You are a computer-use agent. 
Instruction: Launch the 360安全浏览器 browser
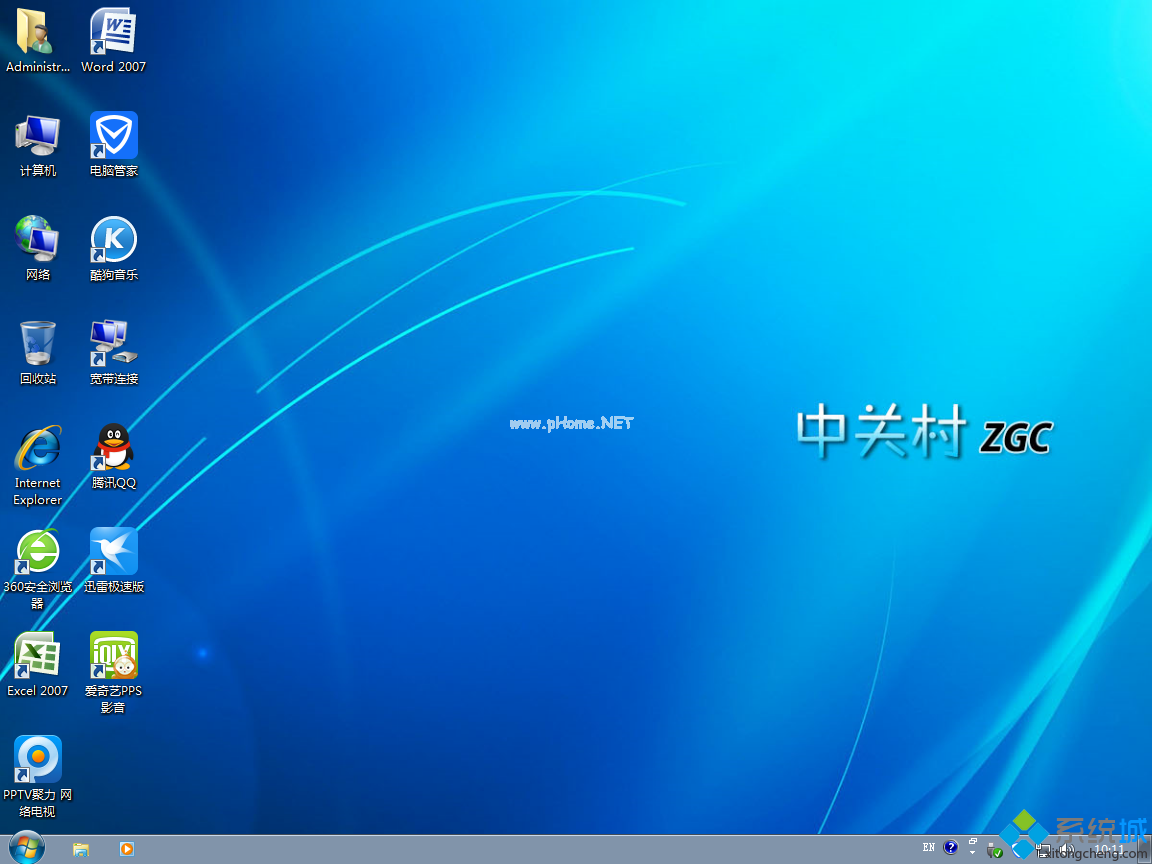pyautogui.click(x=37, y=551)
